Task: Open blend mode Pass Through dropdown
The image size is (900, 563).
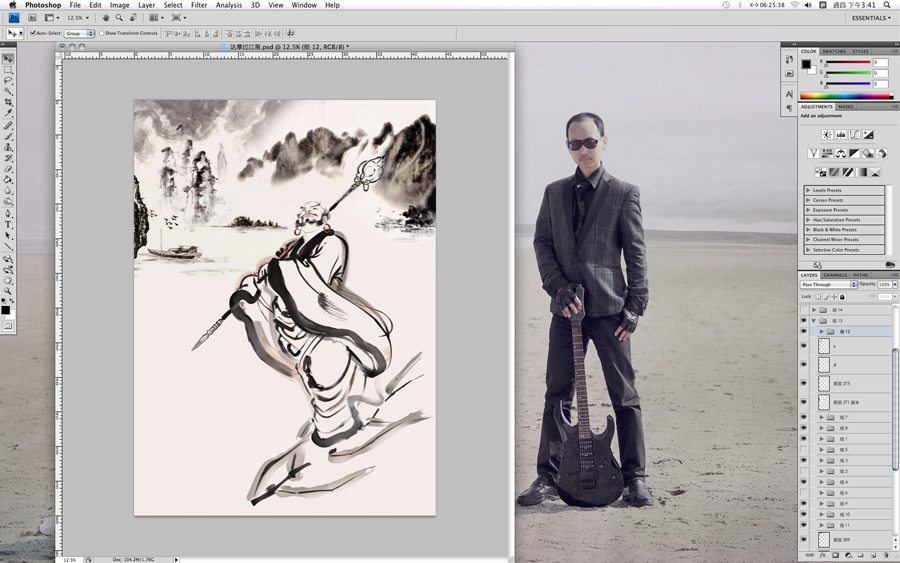Action: (x=828, y=285)
